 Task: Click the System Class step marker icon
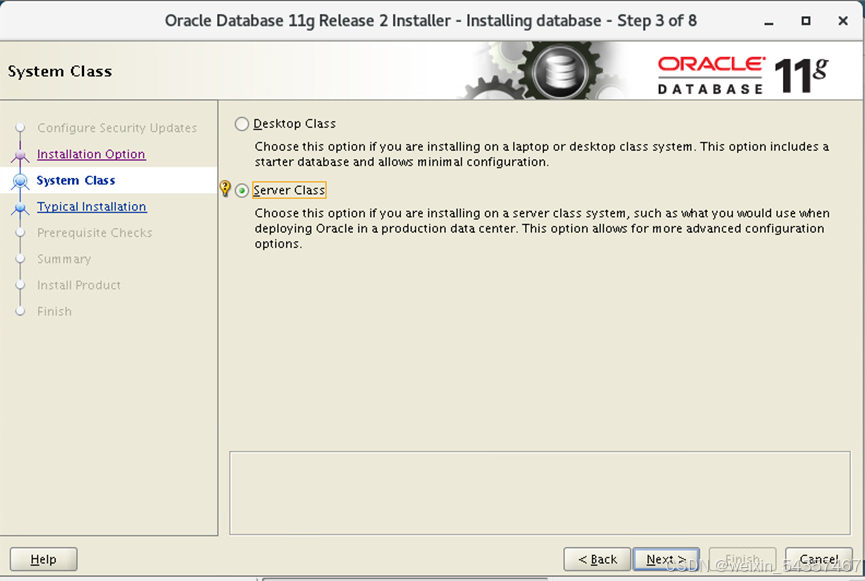click(x=19, y=181)
